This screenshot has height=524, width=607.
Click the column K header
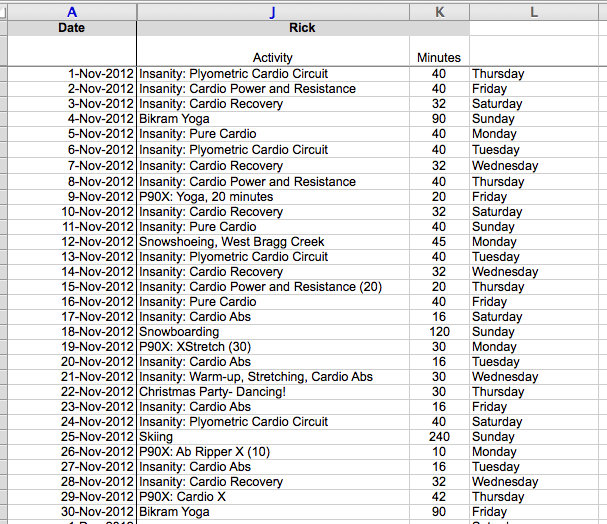pos(439,11)
